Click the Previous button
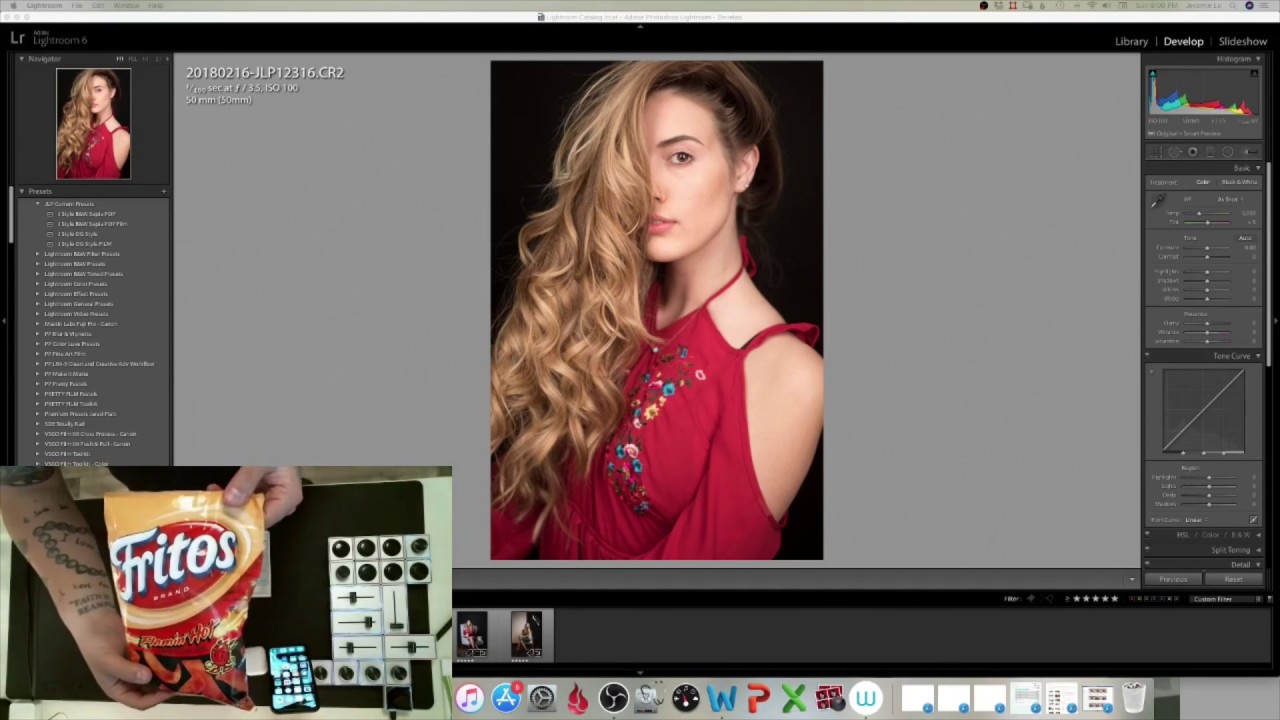This screenshot has height=720, width=1280. pyautogui.click(x=1173, y=579)
